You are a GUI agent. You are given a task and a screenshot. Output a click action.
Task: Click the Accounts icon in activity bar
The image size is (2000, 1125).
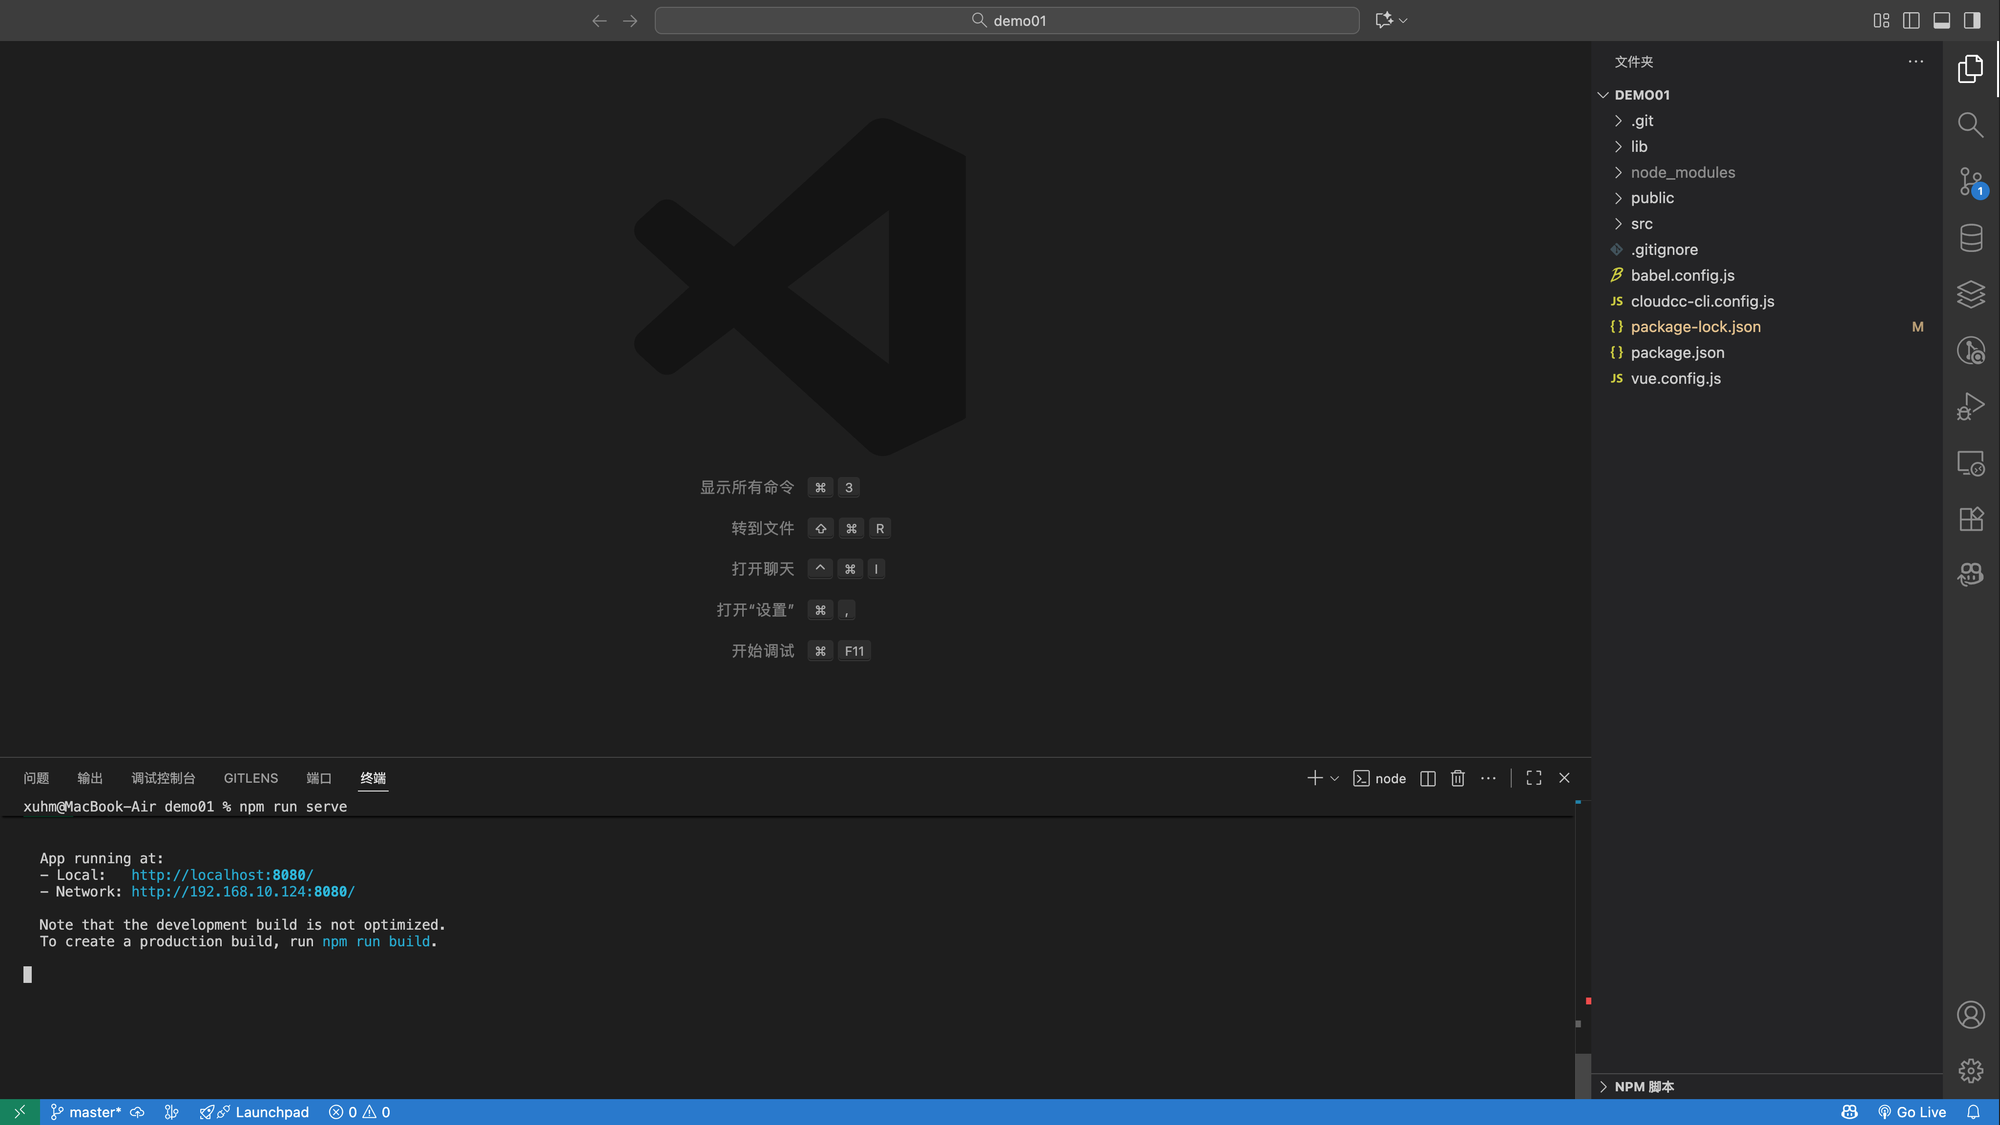point(1970,1015)
